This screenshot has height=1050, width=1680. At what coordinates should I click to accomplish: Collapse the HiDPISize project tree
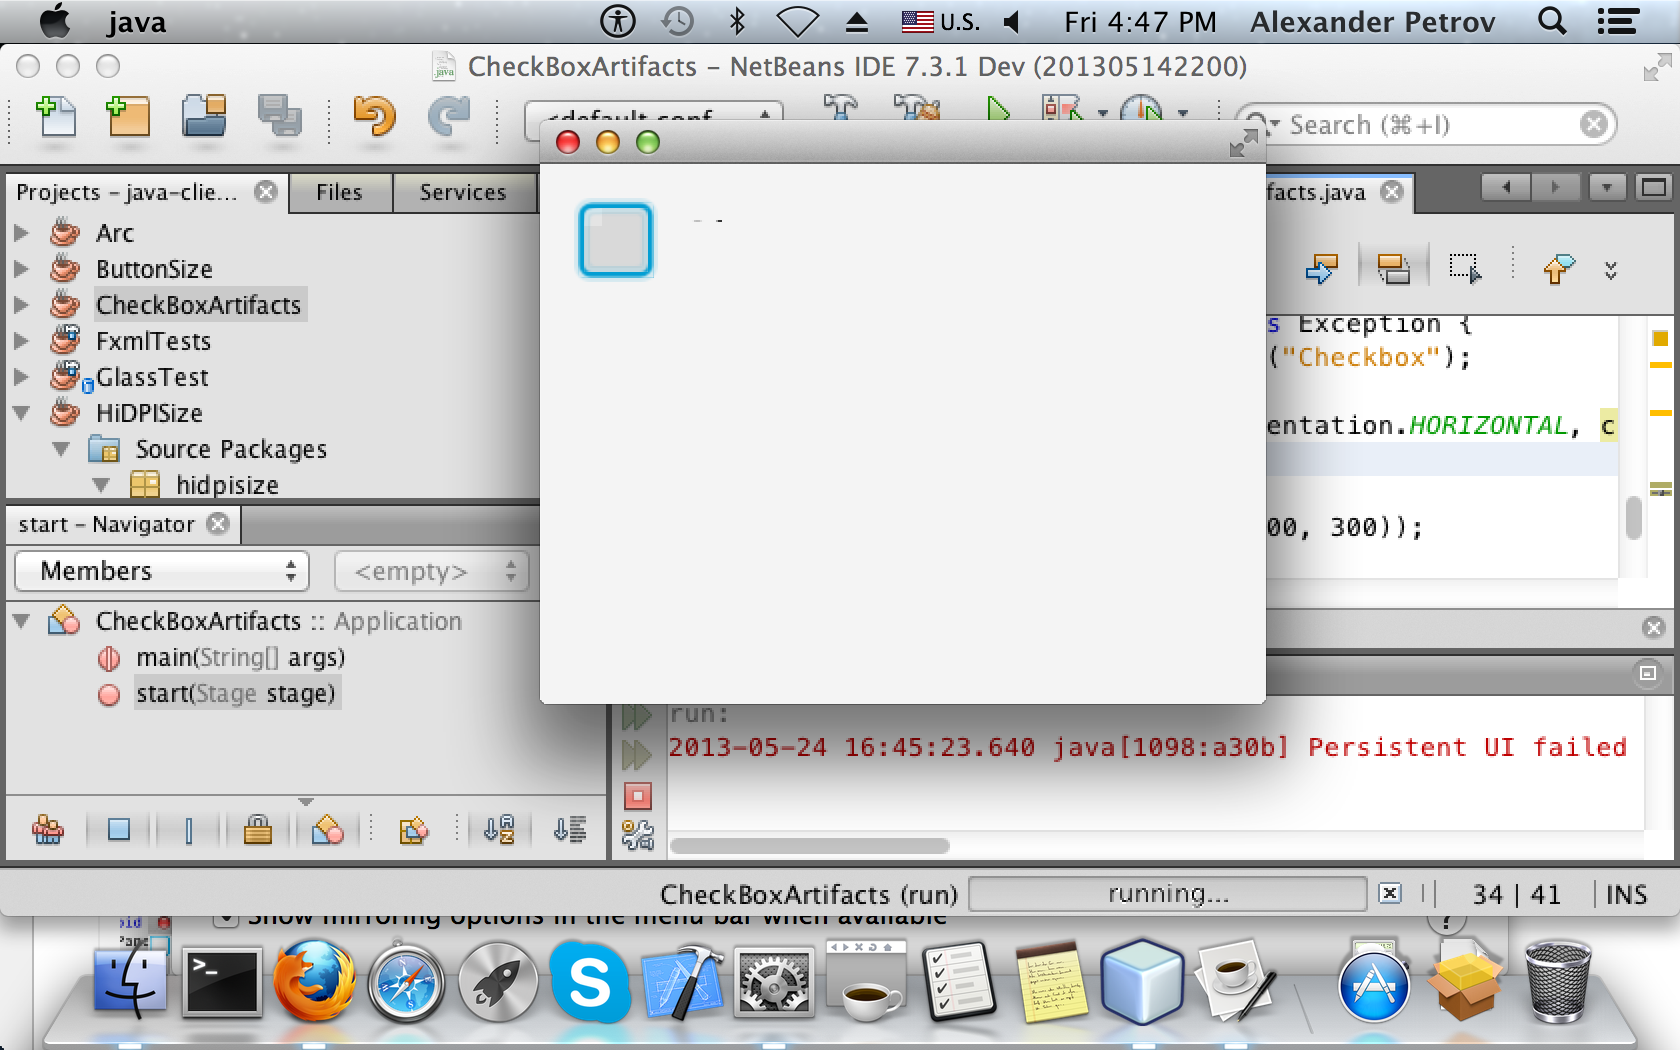21,413
